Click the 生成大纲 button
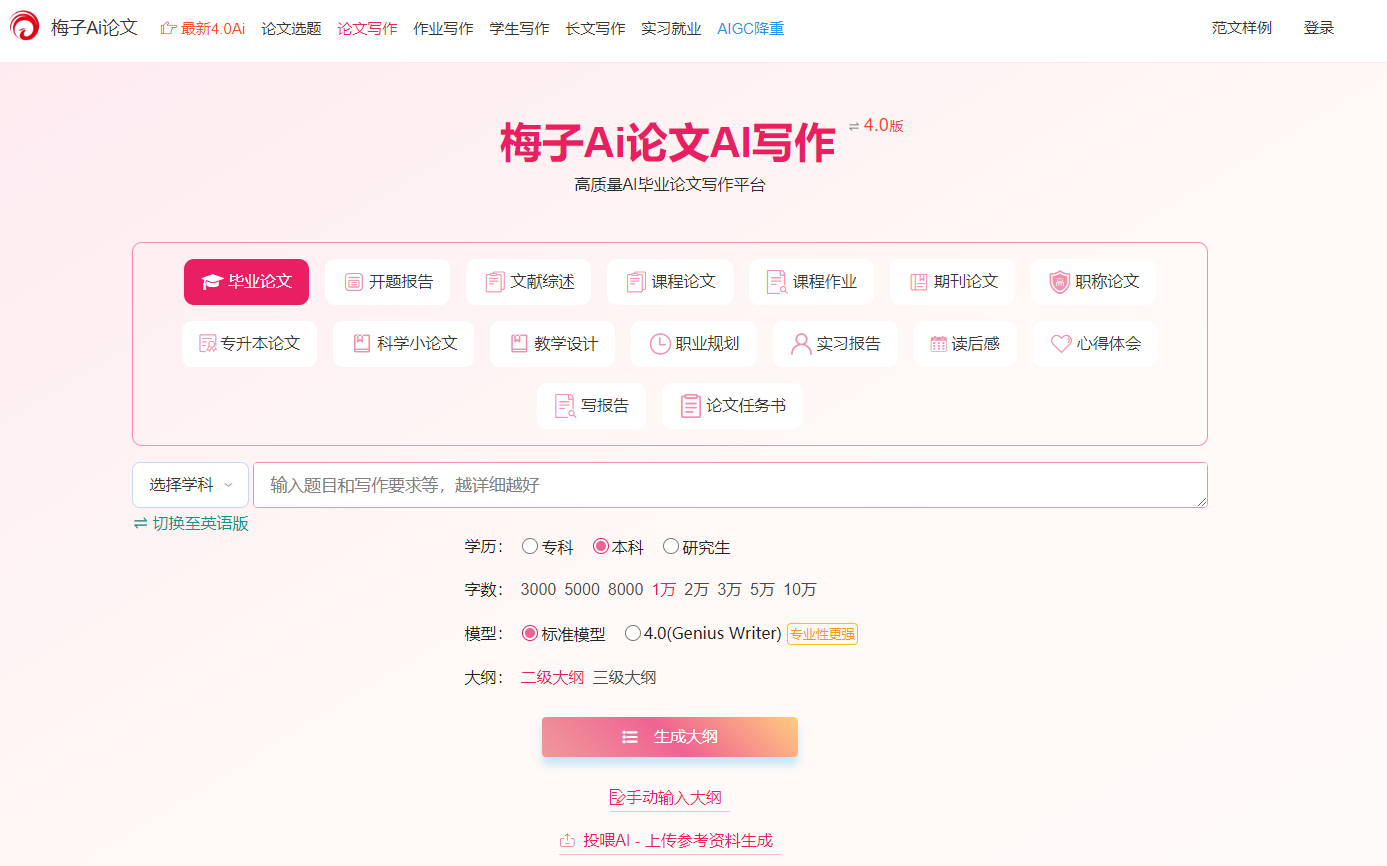 click(670, 737)
